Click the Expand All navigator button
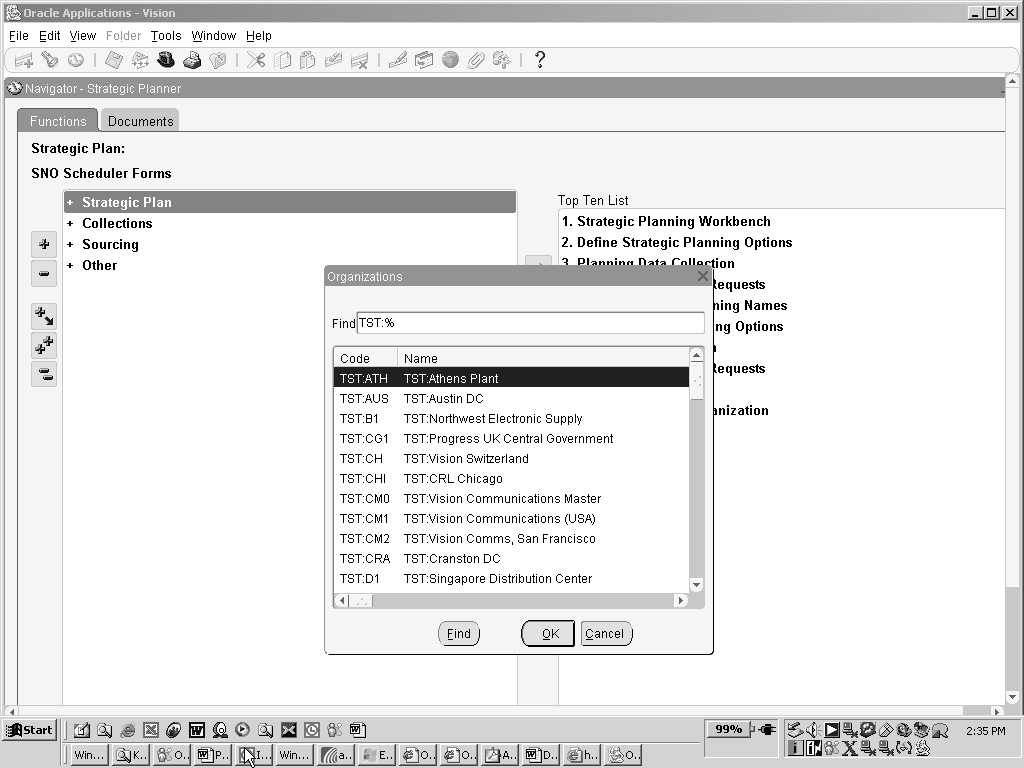Screen dimensions: 1024x768 pos(44,345)
